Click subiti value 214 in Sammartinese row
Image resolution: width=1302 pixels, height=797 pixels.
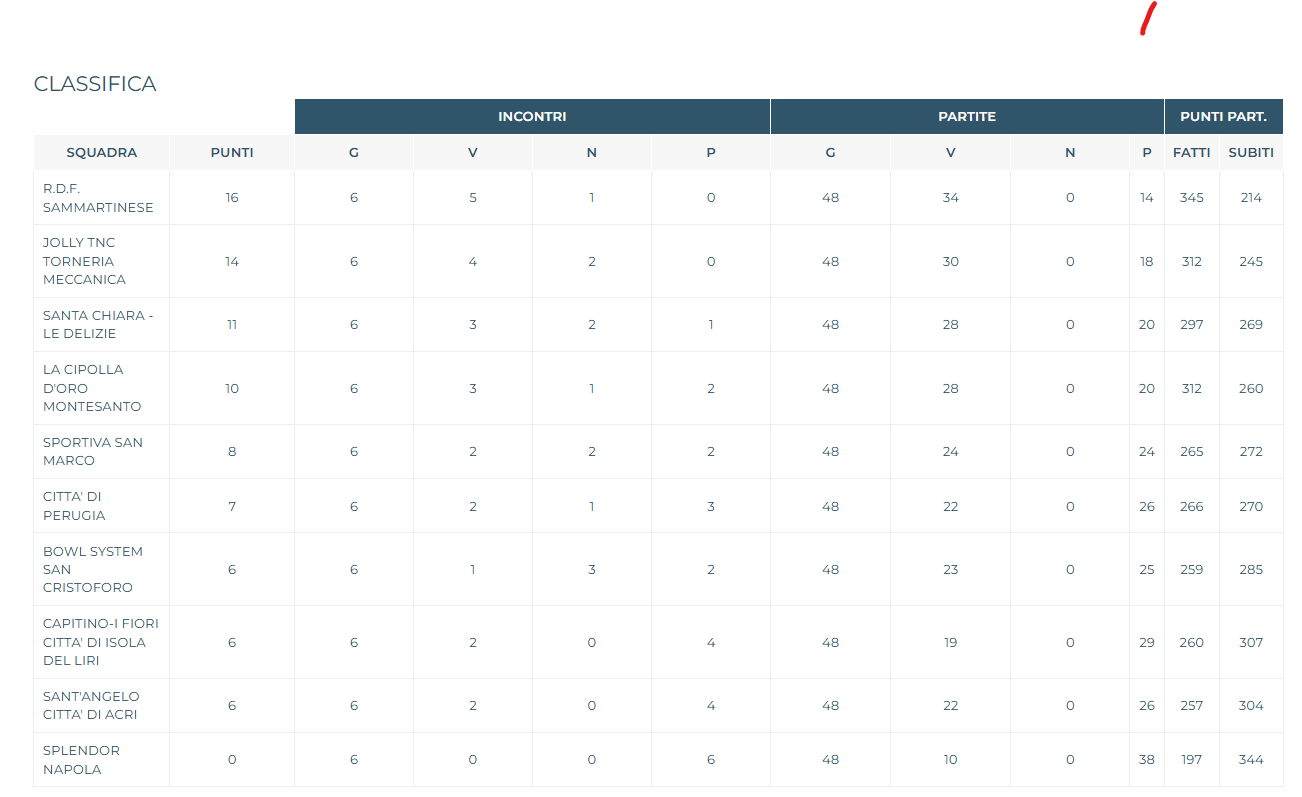coord(1251,198)
